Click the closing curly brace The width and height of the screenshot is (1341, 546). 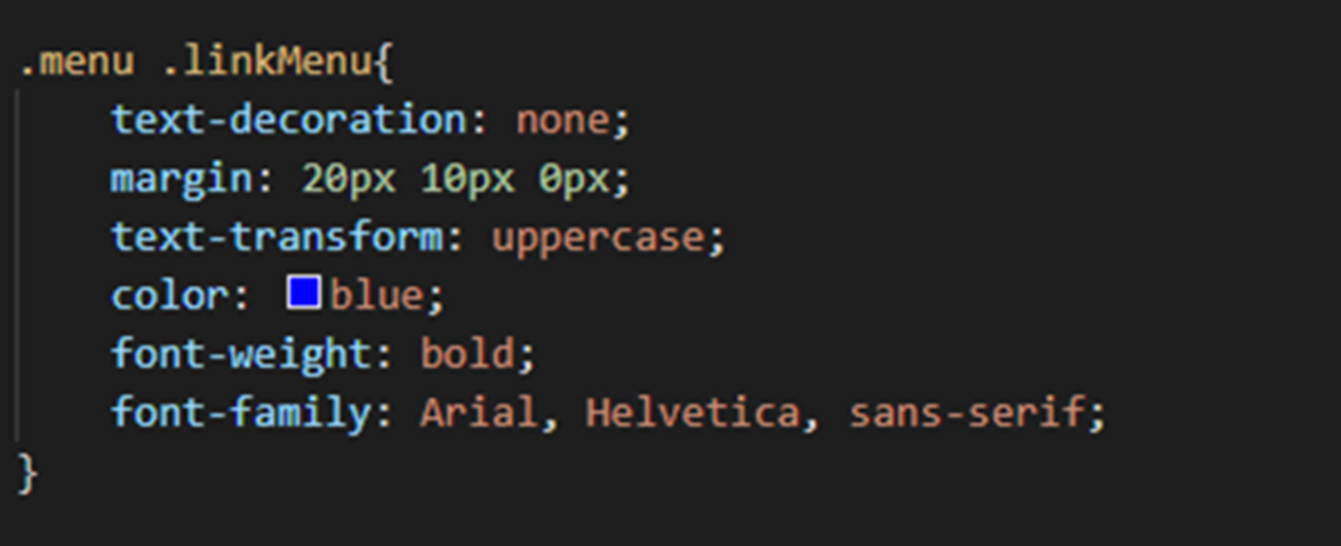28,472
